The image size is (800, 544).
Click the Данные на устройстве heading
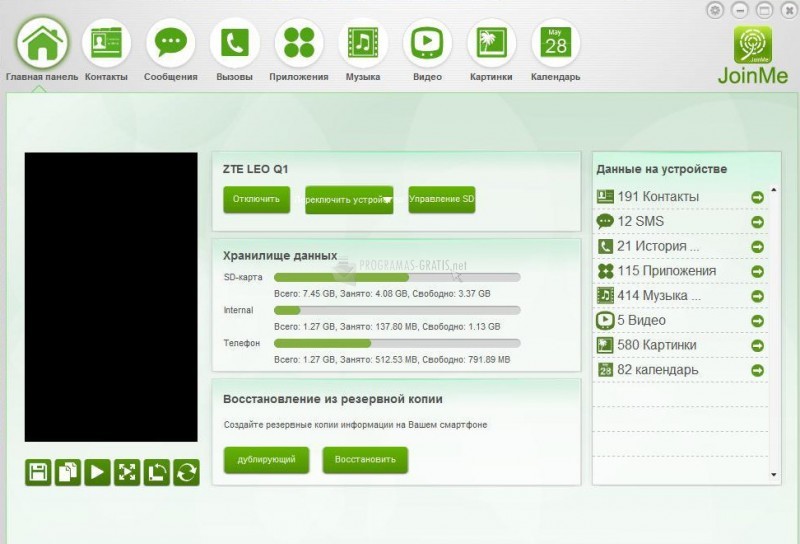[x=662, y=169]
